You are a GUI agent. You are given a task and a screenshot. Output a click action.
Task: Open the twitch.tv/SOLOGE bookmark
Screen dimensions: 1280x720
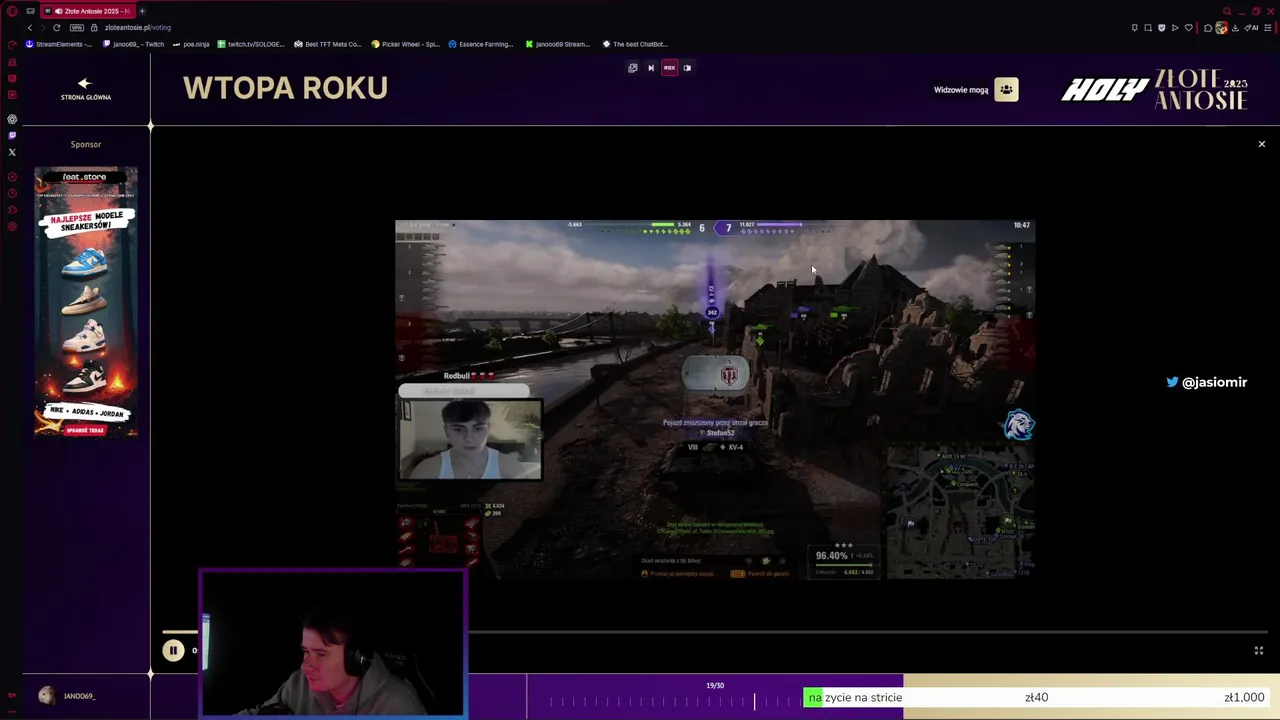click(x=251, y=44)
